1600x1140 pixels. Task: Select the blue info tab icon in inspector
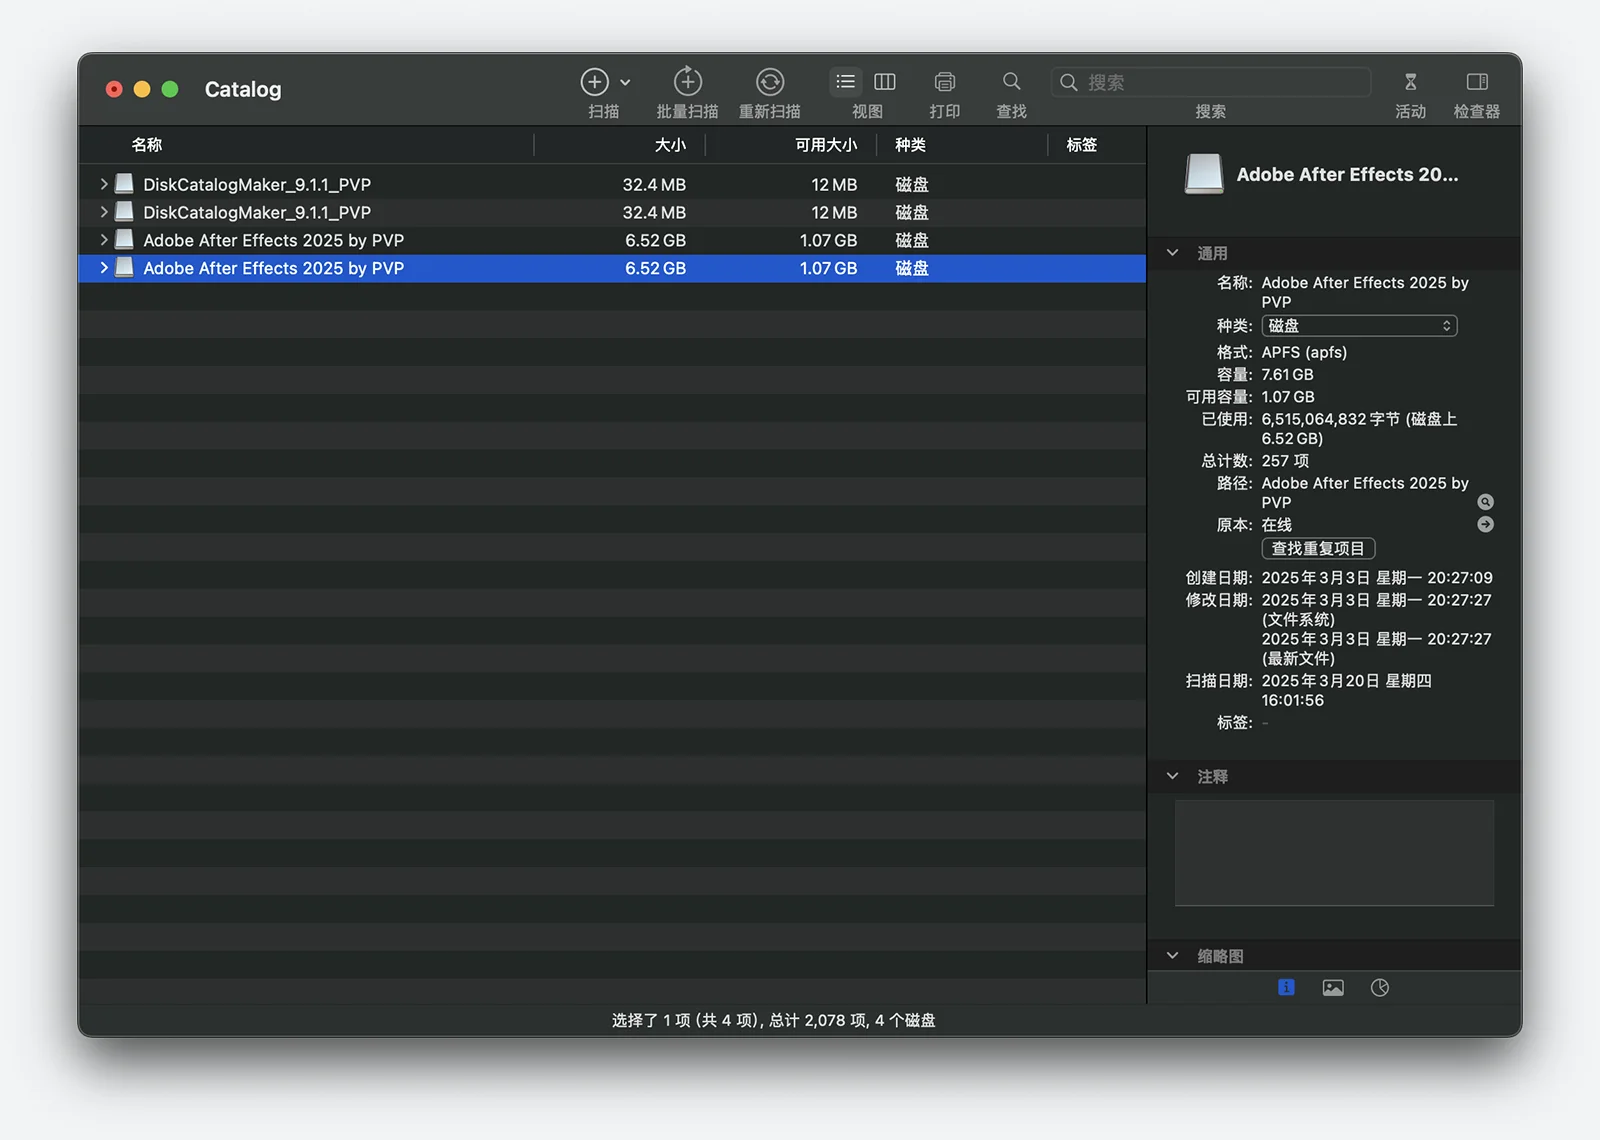1287,987
